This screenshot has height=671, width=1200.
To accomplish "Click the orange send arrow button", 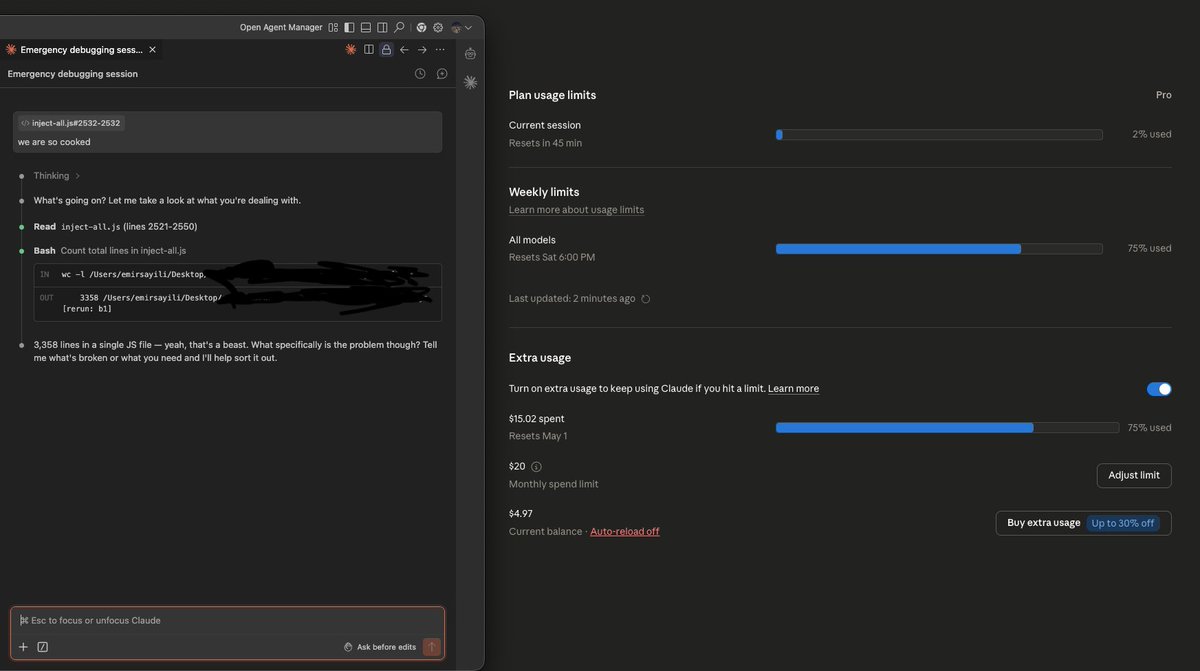I will (432, 647).
